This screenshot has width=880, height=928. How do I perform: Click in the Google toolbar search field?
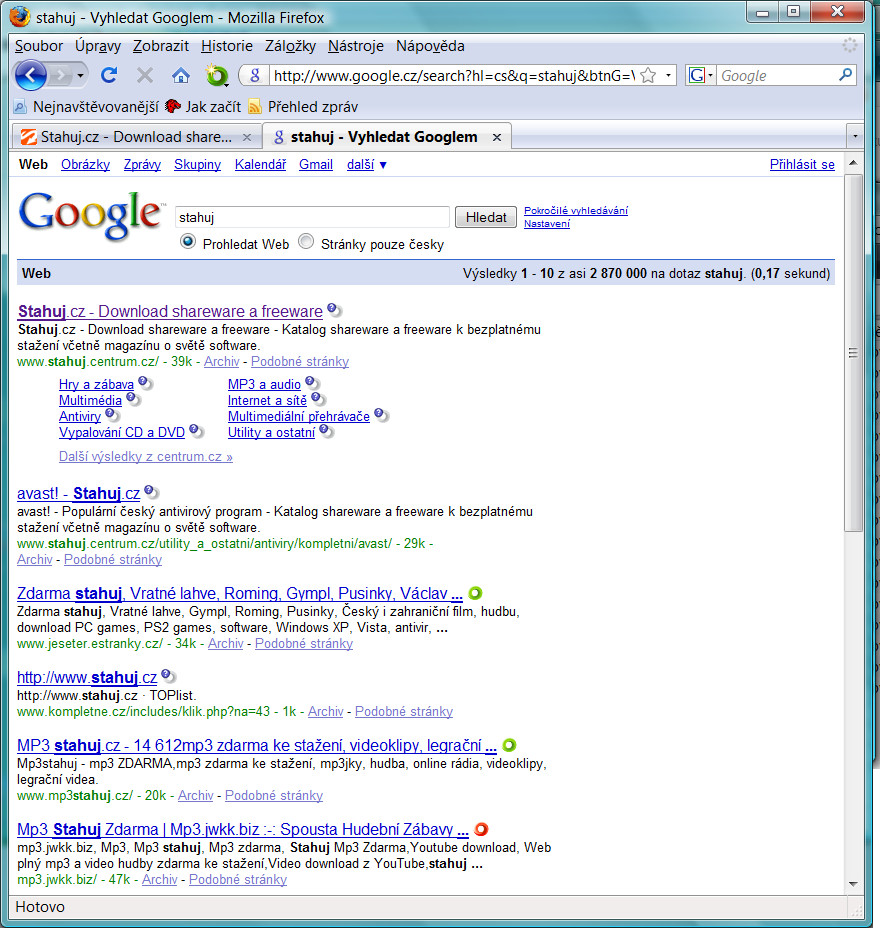click(x=776, y=76)
